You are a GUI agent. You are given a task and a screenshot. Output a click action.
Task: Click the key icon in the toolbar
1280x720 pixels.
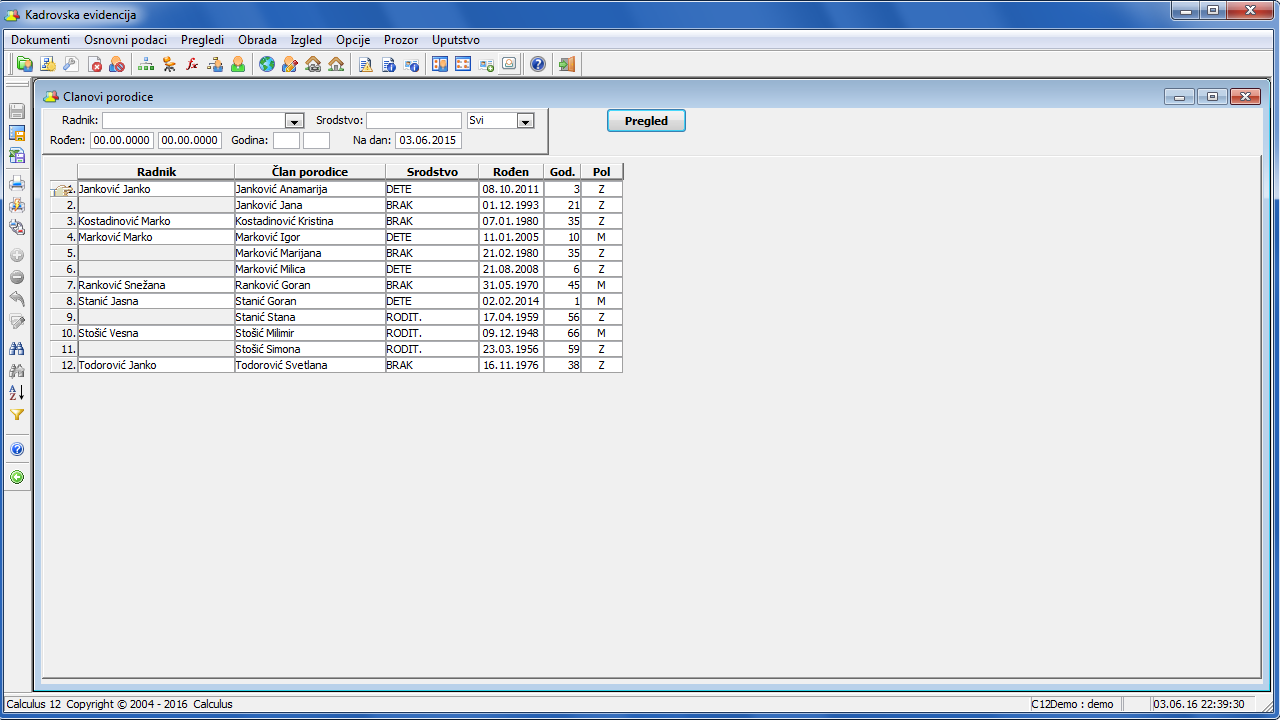point(70,65)
